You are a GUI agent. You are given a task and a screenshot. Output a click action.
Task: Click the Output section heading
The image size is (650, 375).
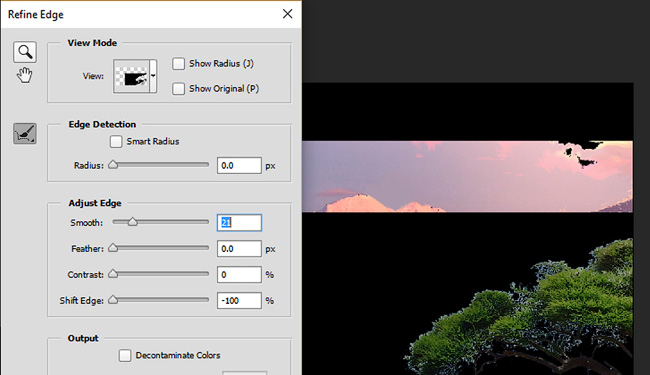point(83,338)
